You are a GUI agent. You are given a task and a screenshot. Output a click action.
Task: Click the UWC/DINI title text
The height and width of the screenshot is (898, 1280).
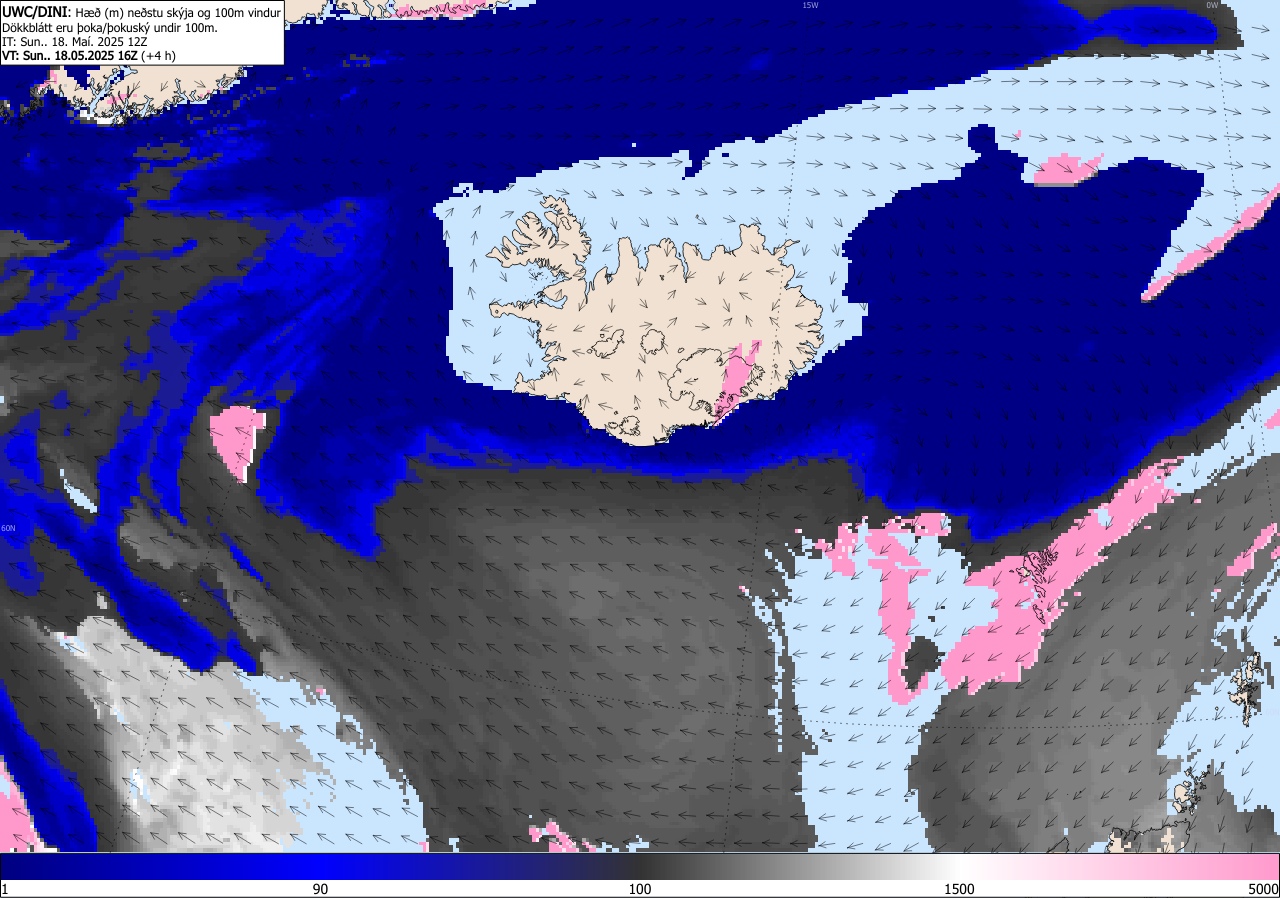pos(36,12)
